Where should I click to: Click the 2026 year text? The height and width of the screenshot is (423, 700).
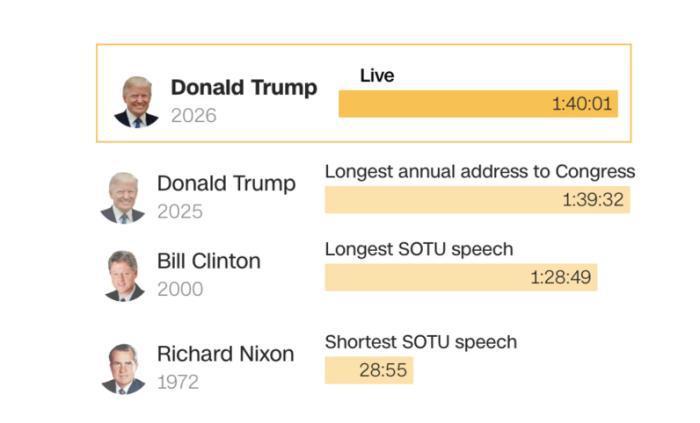[x=193, y=116]
